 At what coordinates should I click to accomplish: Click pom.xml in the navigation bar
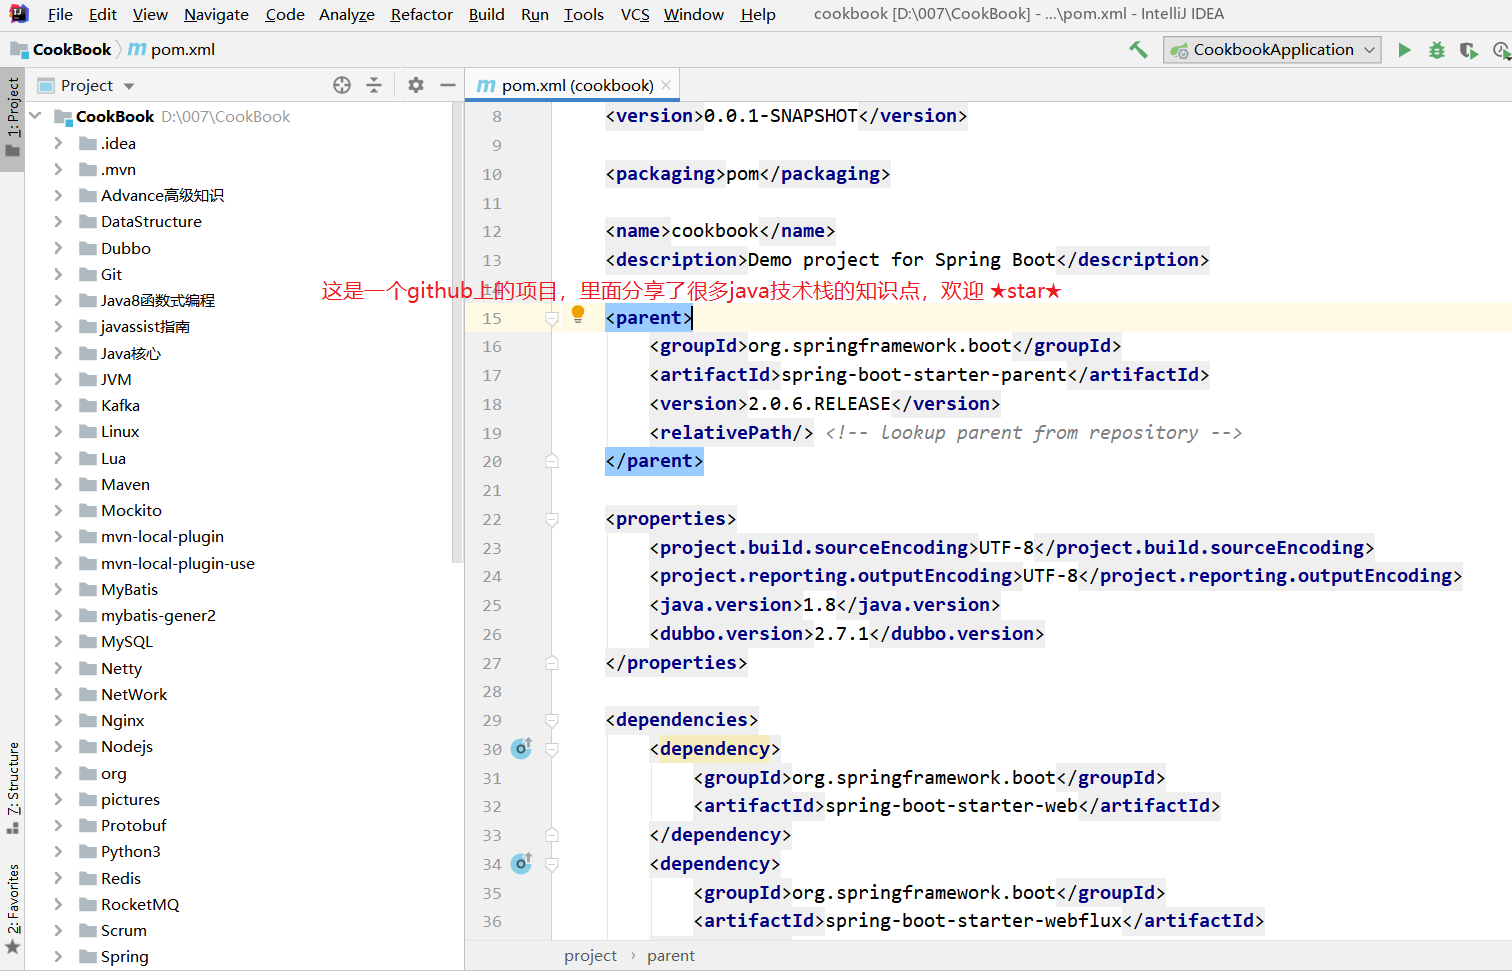(x=182, y=49)
